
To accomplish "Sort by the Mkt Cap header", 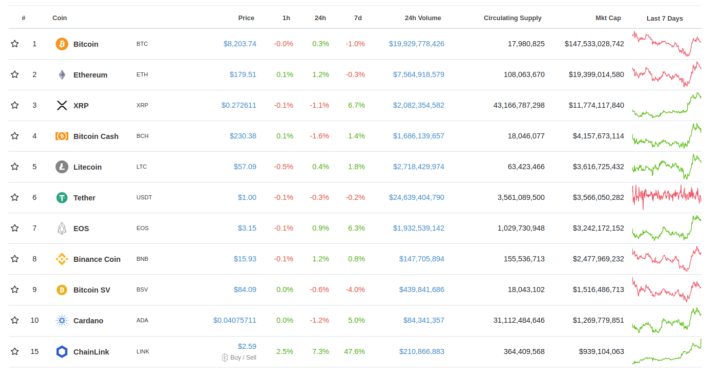I will (608, 18).
